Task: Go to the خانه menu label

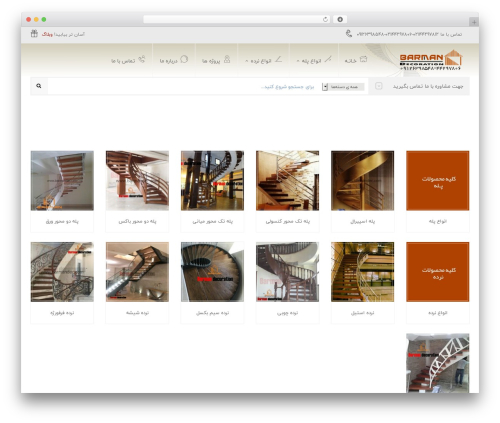Action: click(350, 61)
